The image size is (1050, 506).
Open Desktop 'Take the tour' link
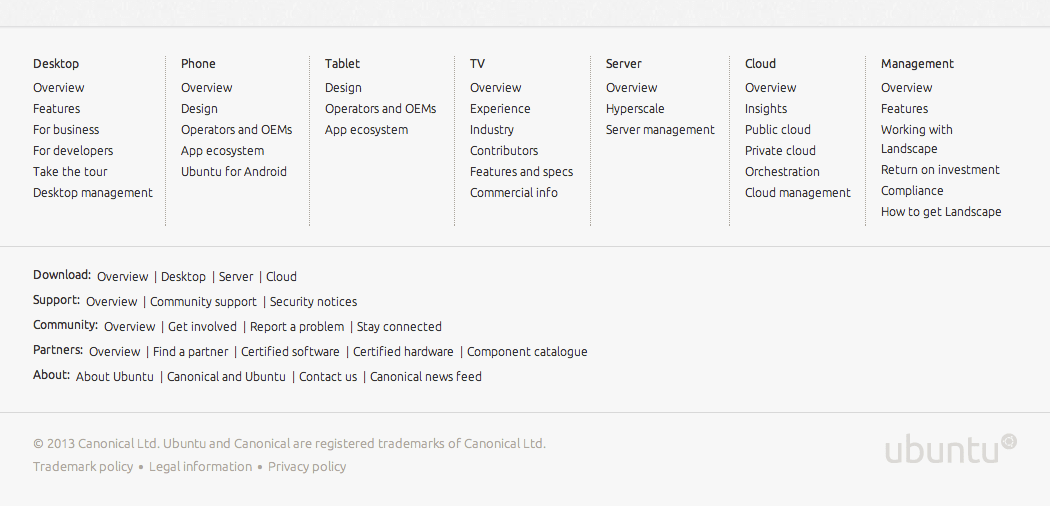pos(70,172)
